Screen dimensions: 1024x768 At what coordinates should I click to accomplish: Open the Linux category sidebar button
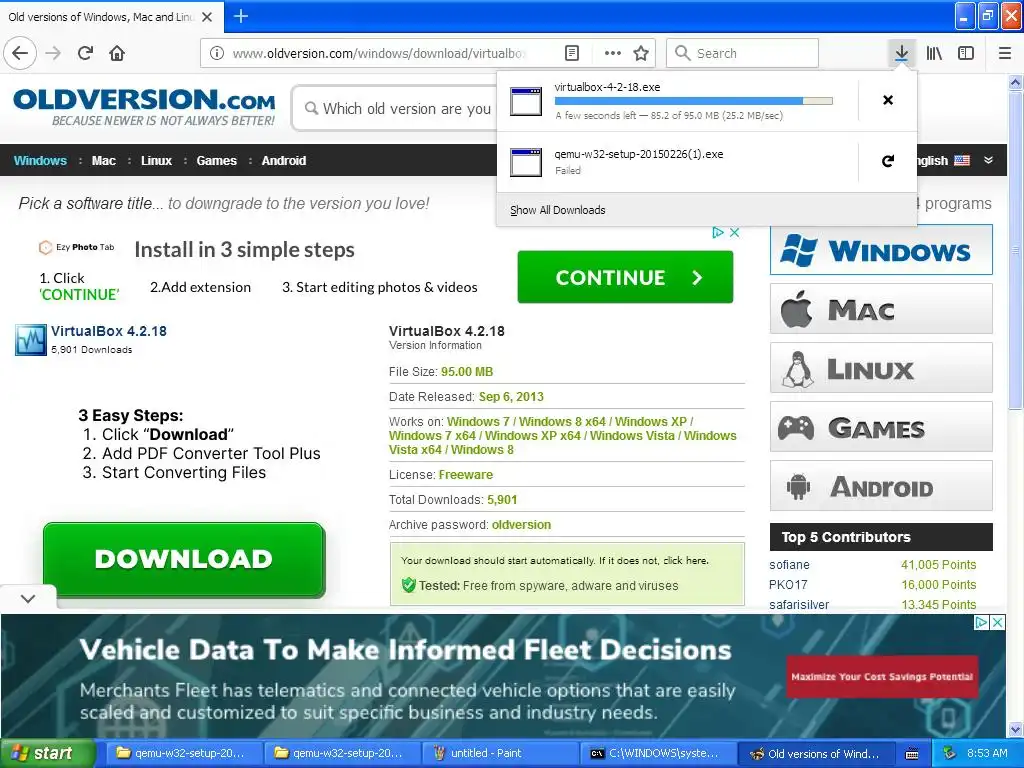pyautogui.click(x=881, y=368)
